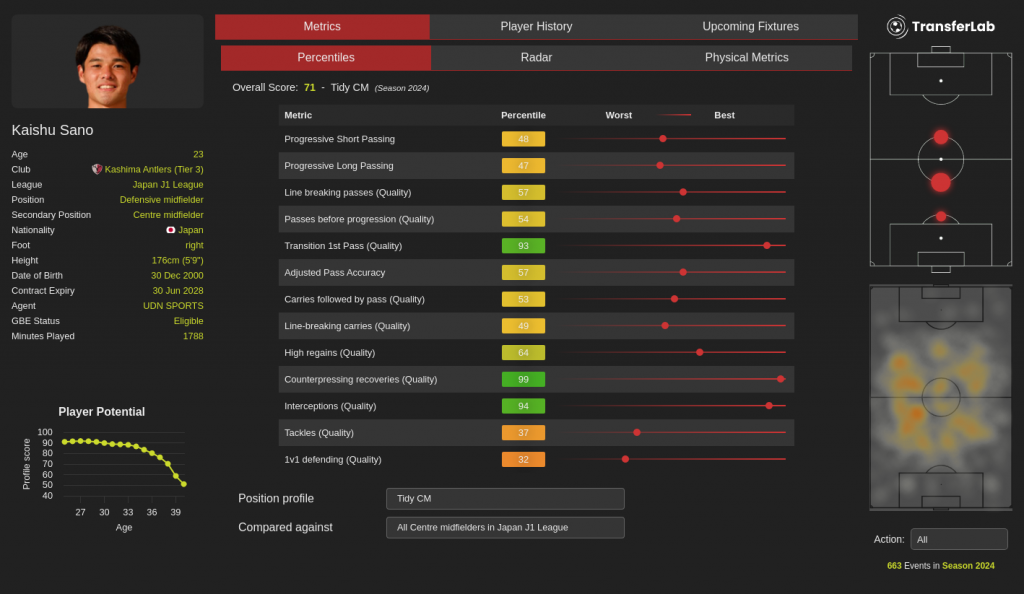Open the Player History tab

536,27
